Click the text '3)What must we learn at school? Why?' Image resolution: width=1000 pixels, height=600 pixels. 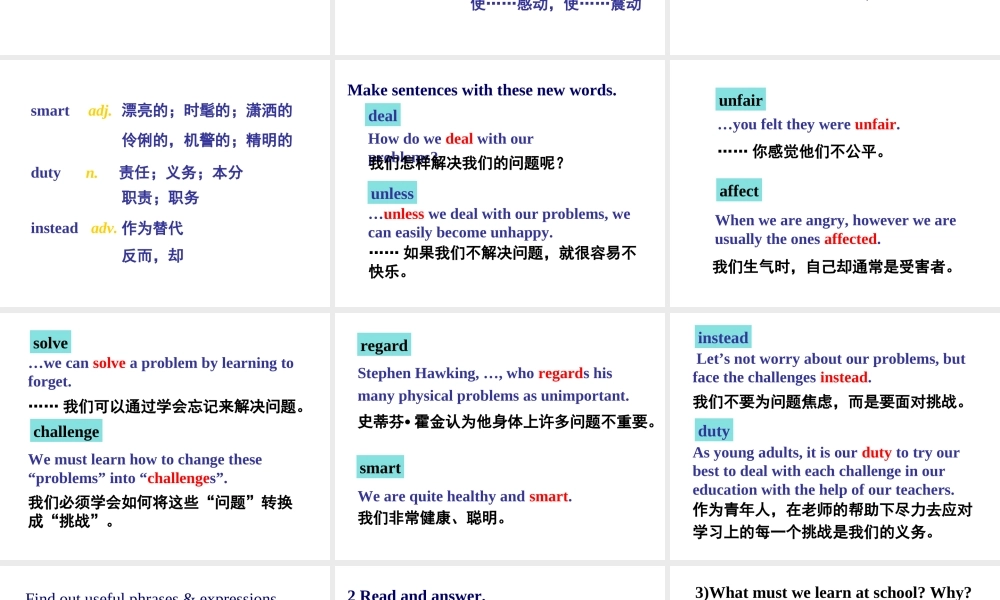[x=834, y=592]
